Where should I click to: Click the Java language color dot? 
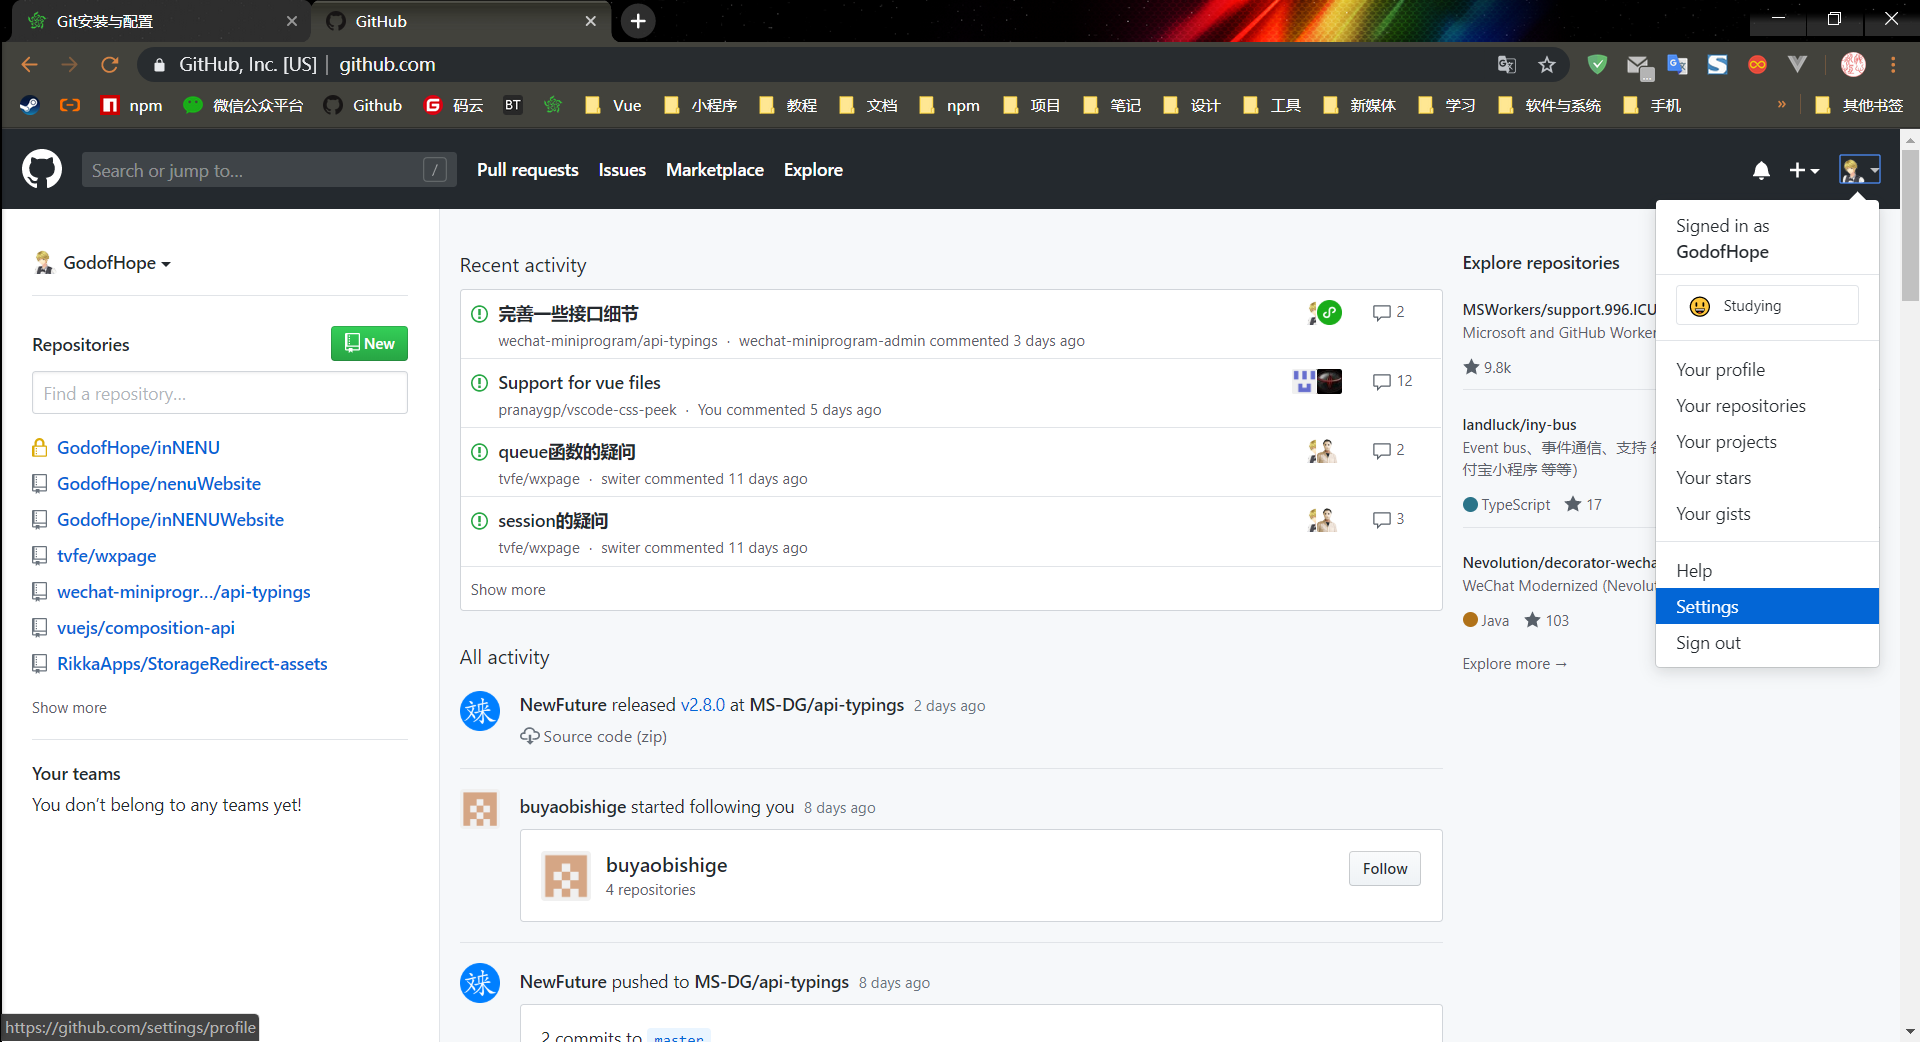point(1469,620)
